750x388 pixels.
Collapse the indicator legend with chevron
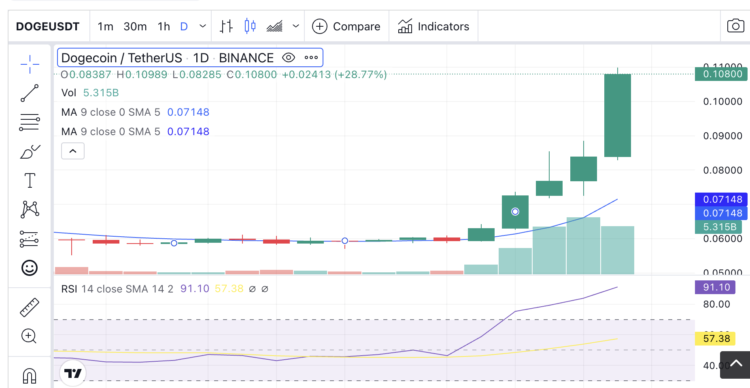pyautogui.click(x=73, y=151)
